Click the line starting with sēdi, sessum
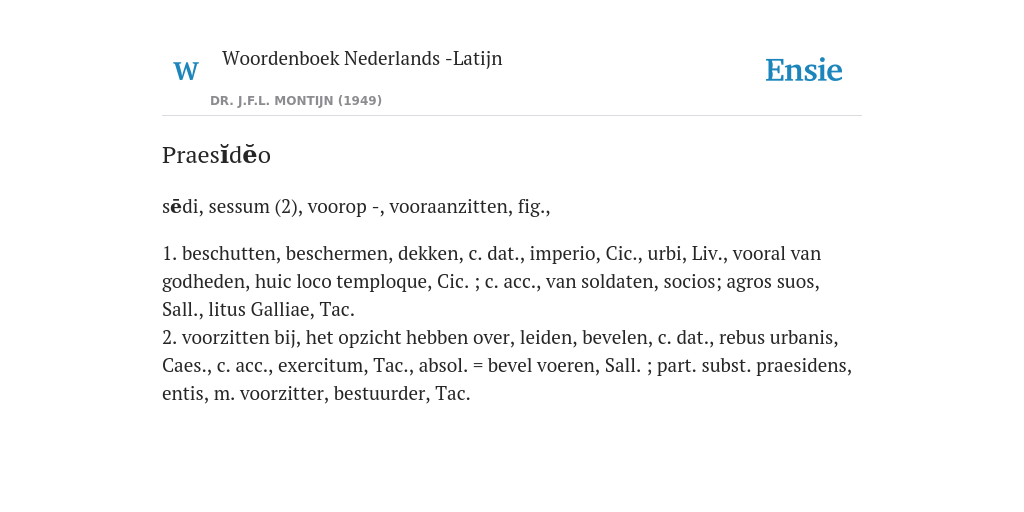Image resolution: width=1024 pixels, height=512 pixels. point(356,206)
